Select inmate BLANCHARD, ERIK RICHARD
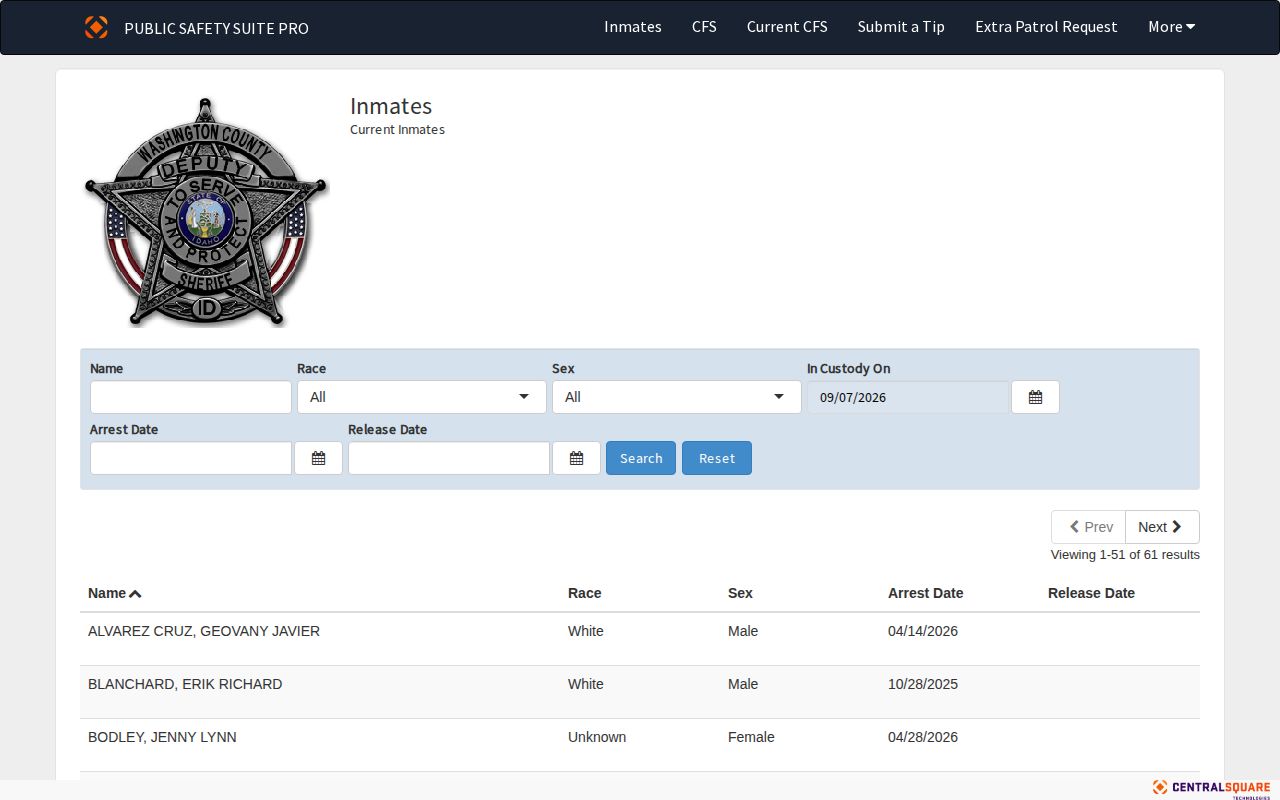 pyautogui.click(x=185, y=684)
